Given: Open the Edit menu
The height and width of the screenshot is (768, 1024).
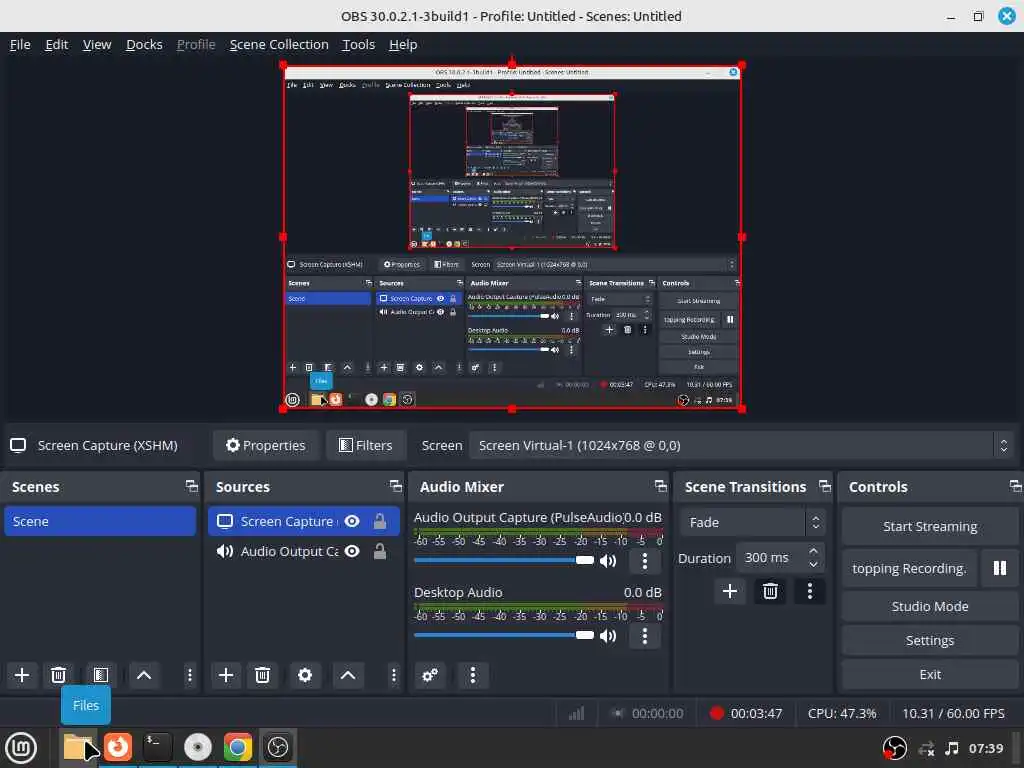Looking at the screenshot, I should pos(57,44).
